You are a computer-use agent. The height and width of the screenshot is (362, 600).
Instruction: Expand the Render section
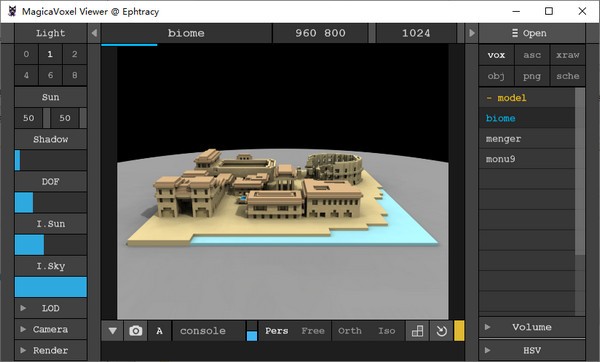51,350
